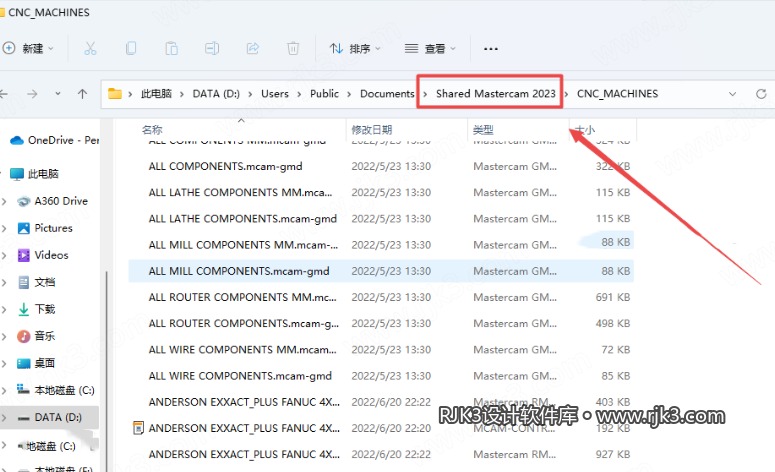
Task: Navigate to Public breadcrumb
Action: tap(324, 93)
